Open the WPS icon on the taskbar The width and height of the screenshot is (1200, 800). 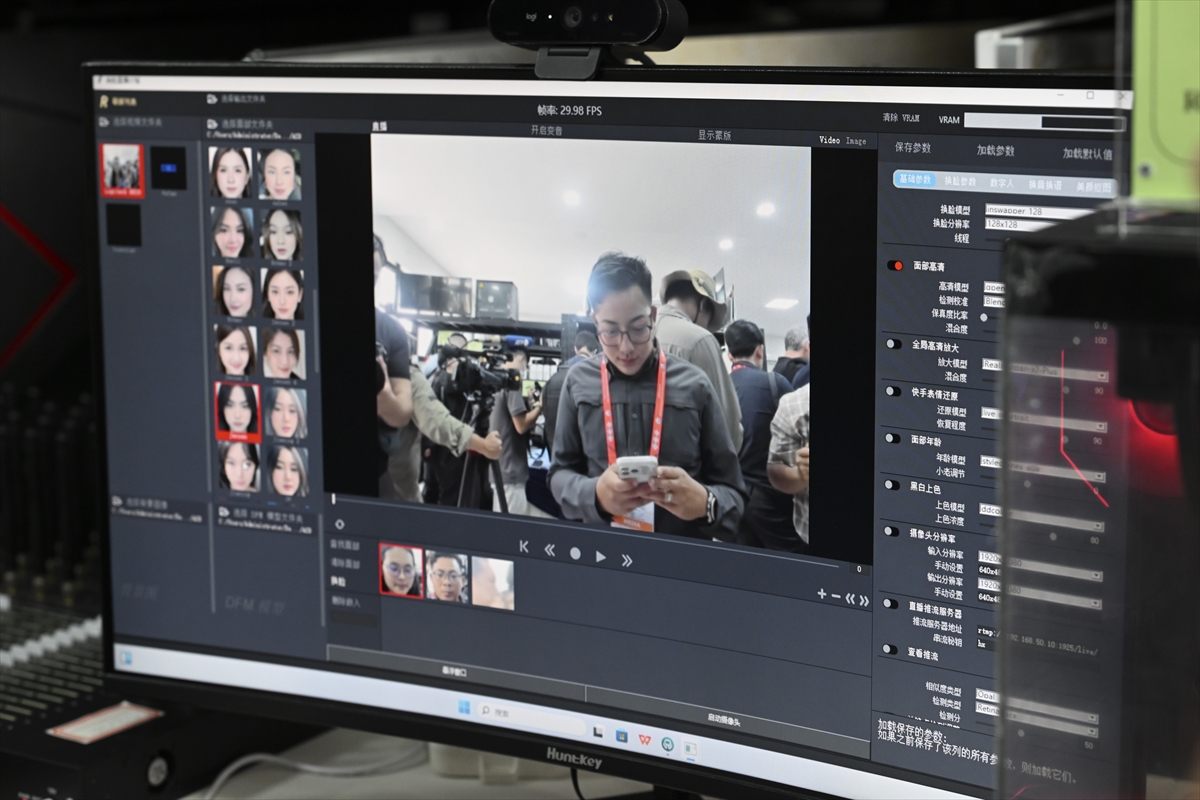point(645,740)
